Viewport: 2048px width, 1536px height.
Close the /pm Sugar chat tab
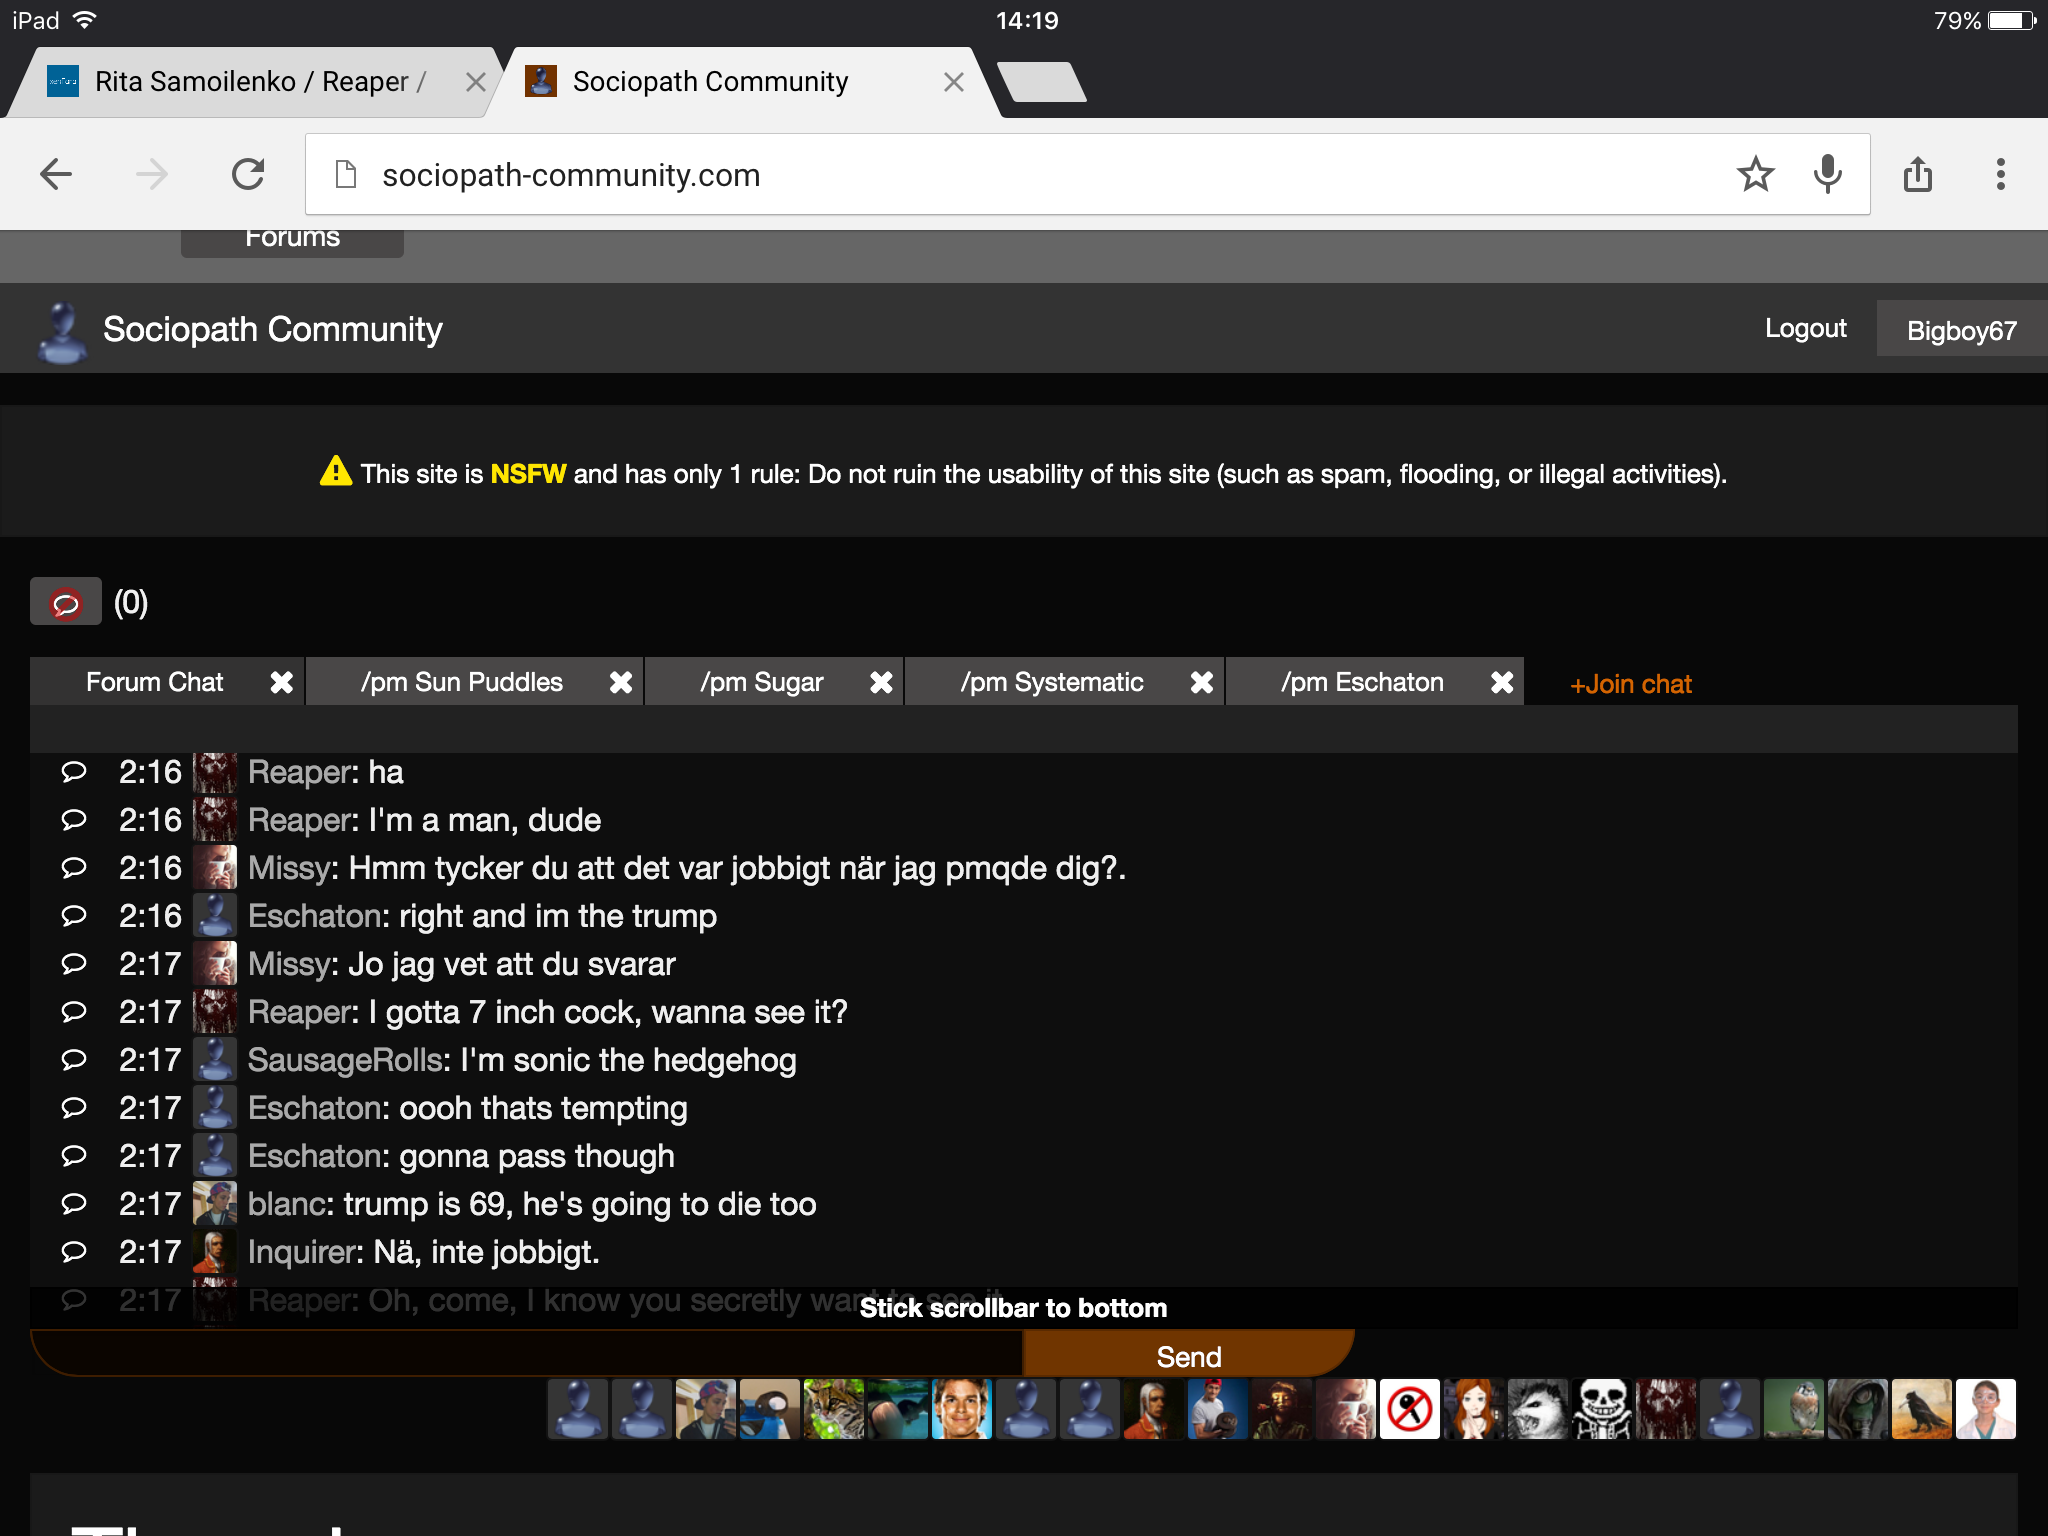881,682
